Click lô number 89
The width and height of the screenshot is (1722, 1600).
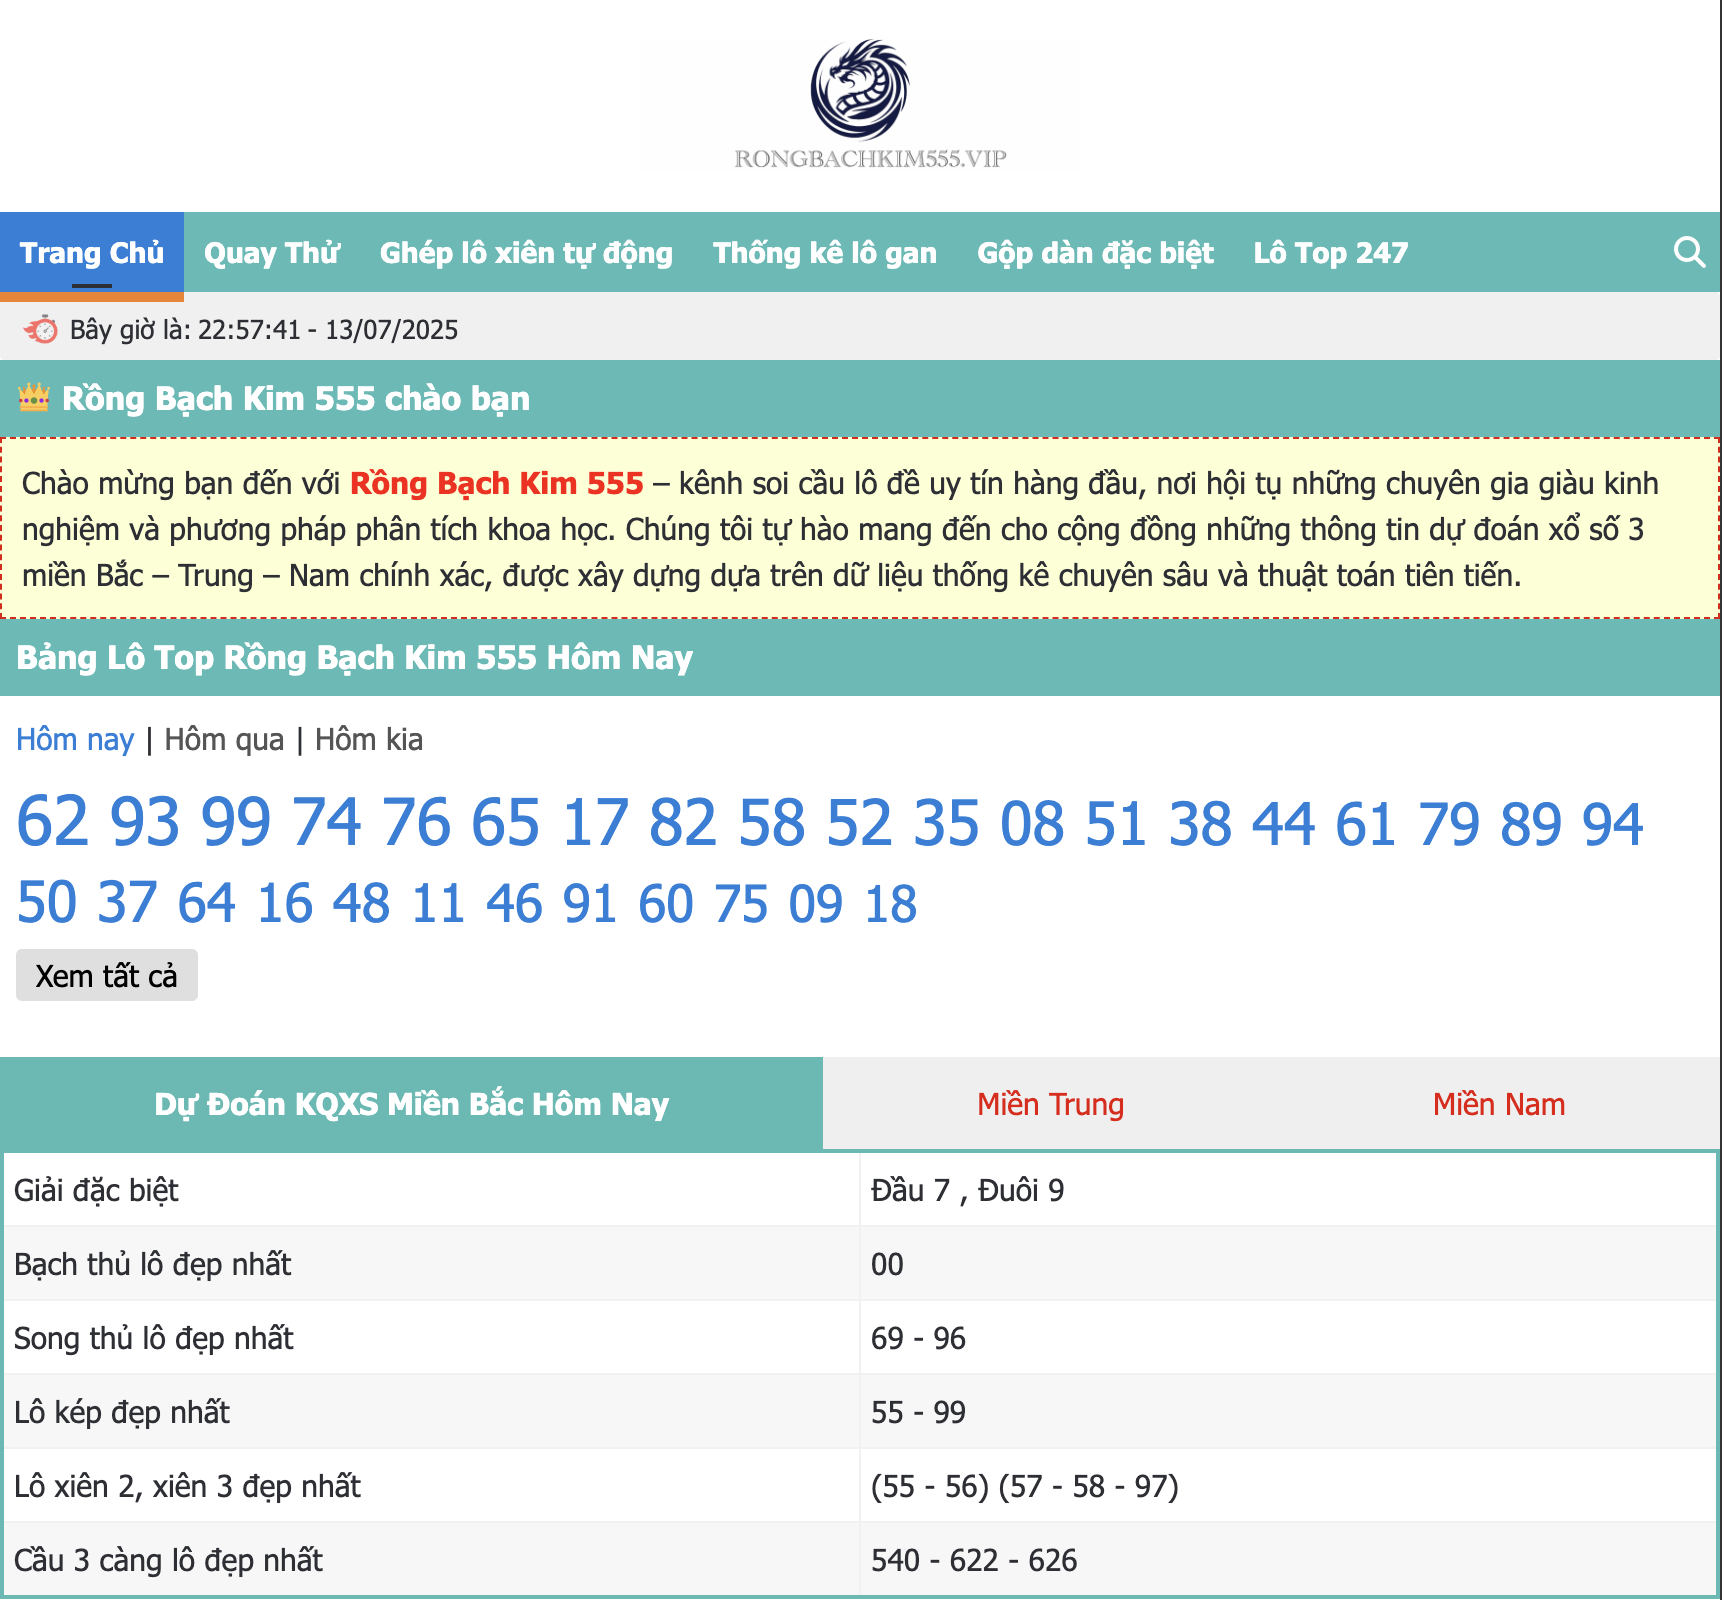coord(1531,823)
